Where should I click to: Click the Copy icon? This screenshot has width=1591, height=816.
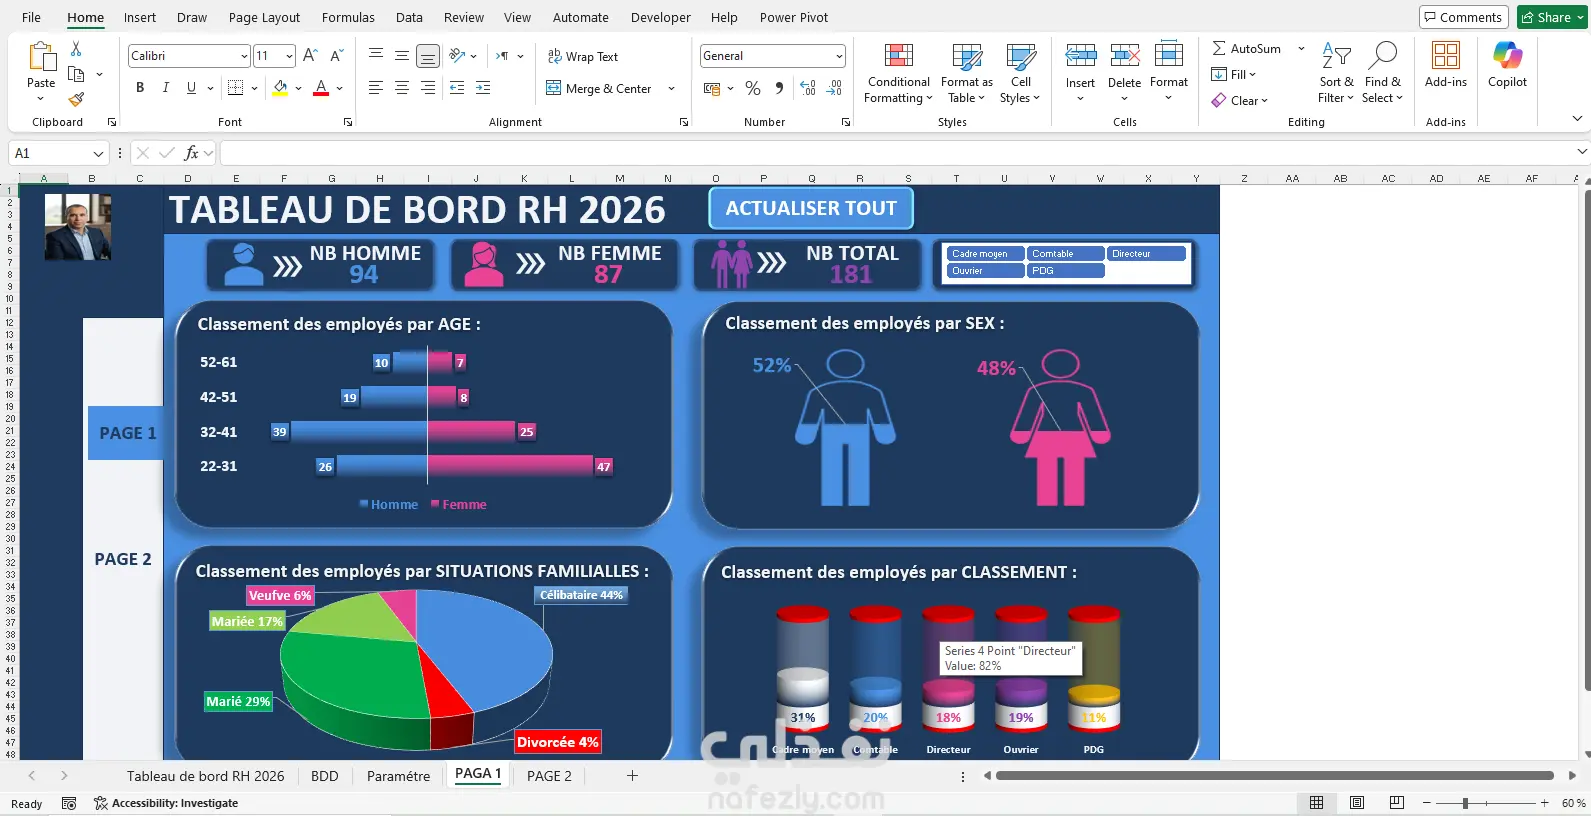(x=76, y=74)
